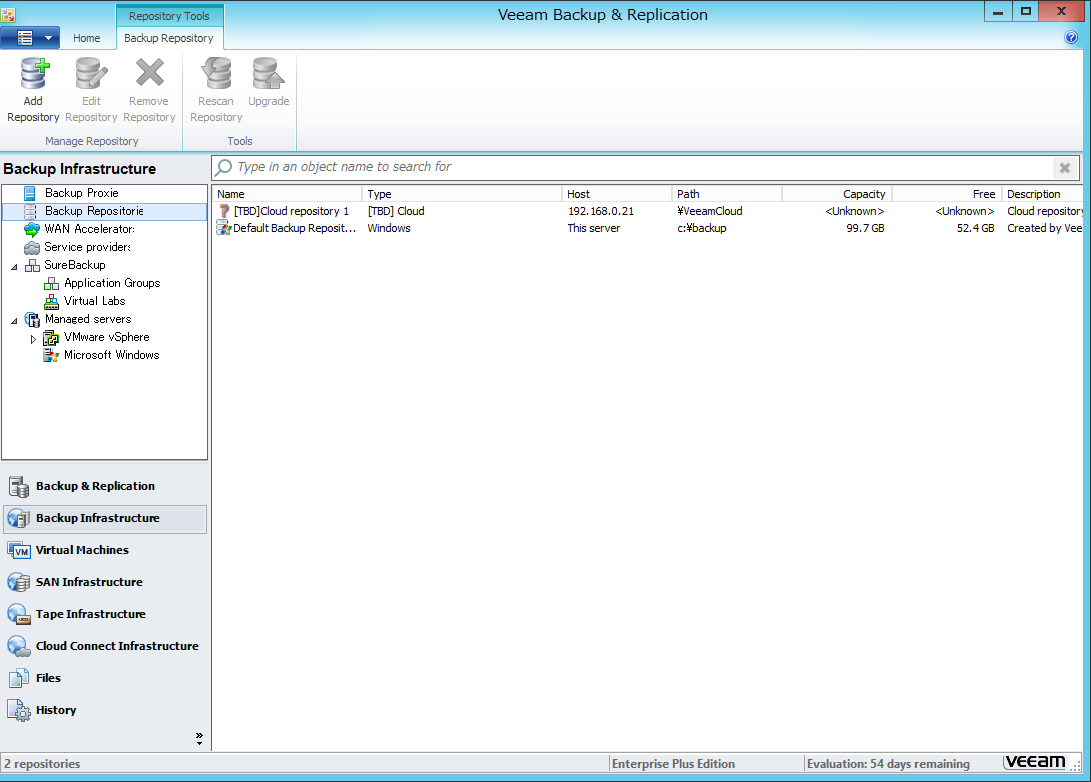Select the [TBD]Cloud repository 1 row
The height and width of the screenshot is (782, 1091).
[648, 211]
